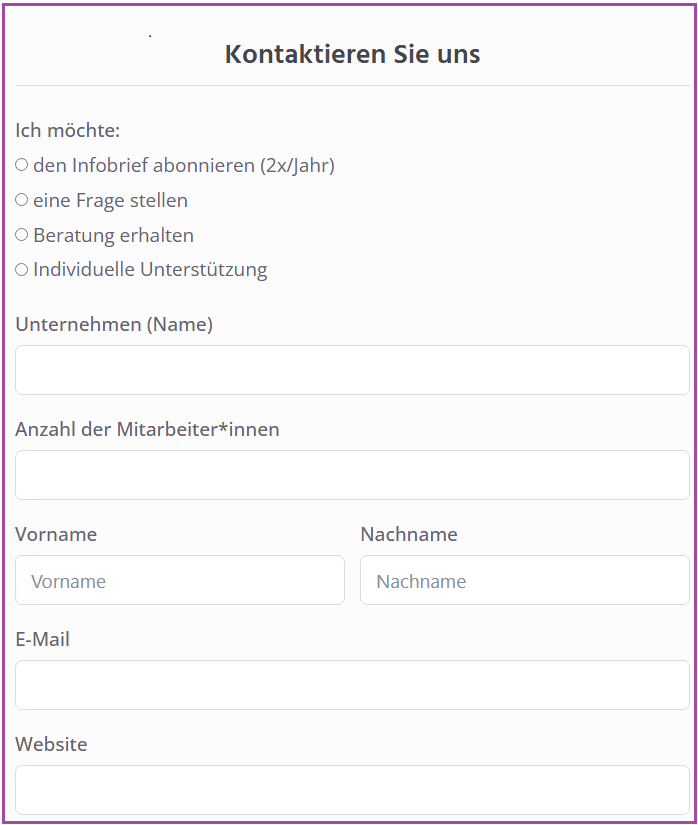
Task: Pick the 'Individuelle Unterstützung' radio circle
Action: click(22, 270)
